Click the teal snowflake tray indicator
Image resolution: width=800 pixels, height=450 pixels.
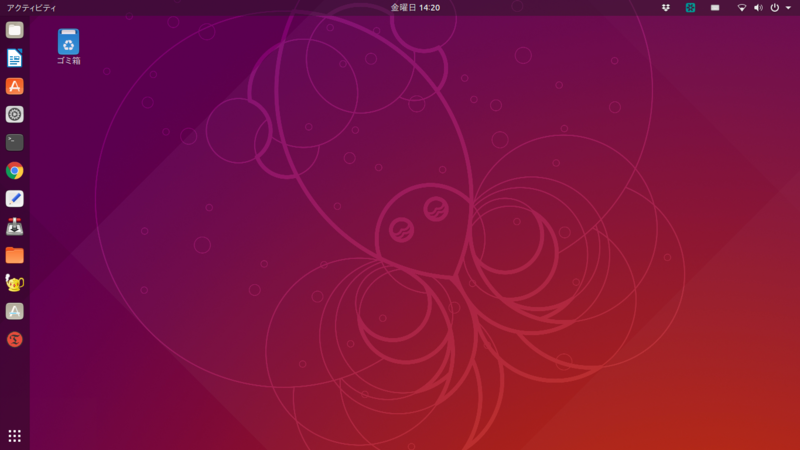690,8
